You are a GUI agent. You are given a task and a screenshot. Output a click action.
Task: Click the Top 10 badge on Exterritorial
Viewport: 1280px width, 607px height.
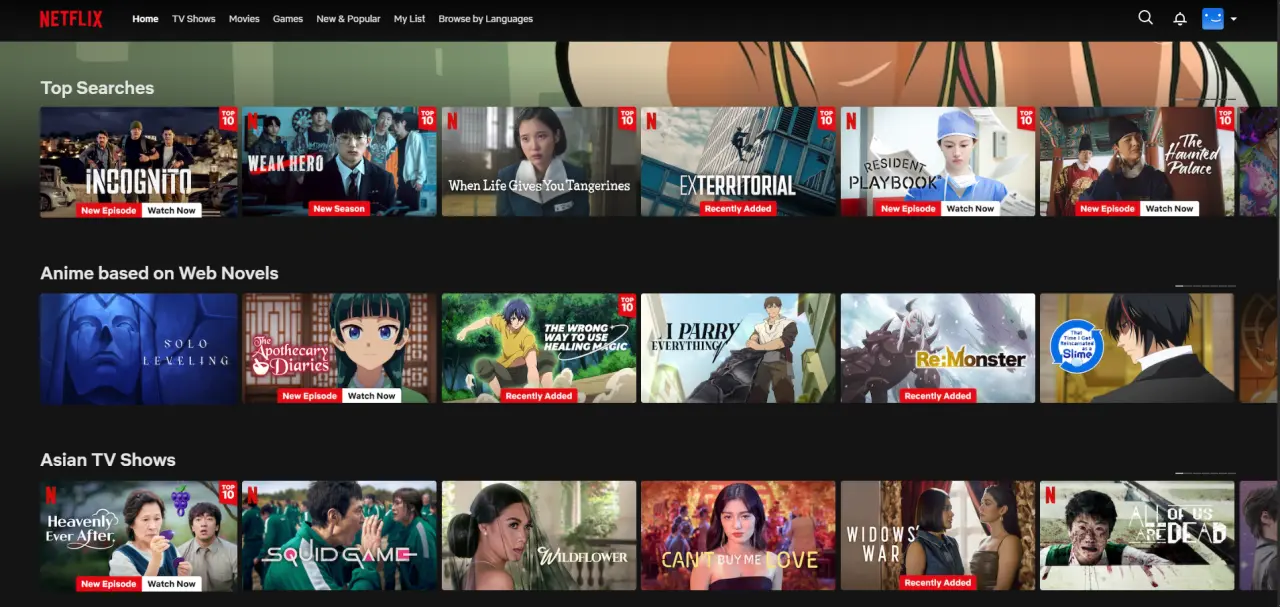(826, 118)
